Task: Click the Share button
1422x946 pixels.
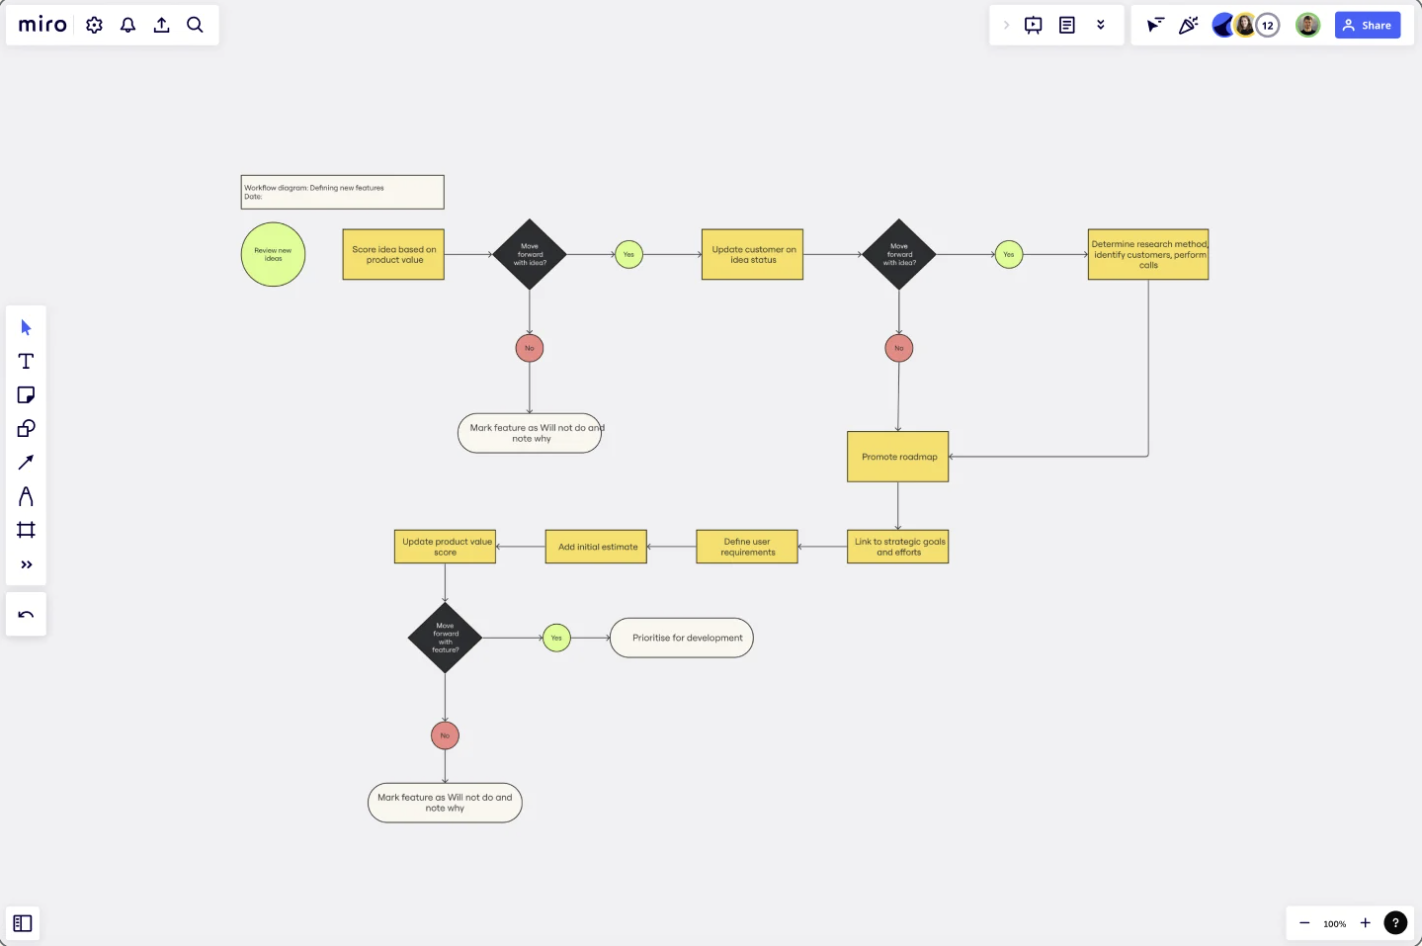Action: [x=1367, y=25]
